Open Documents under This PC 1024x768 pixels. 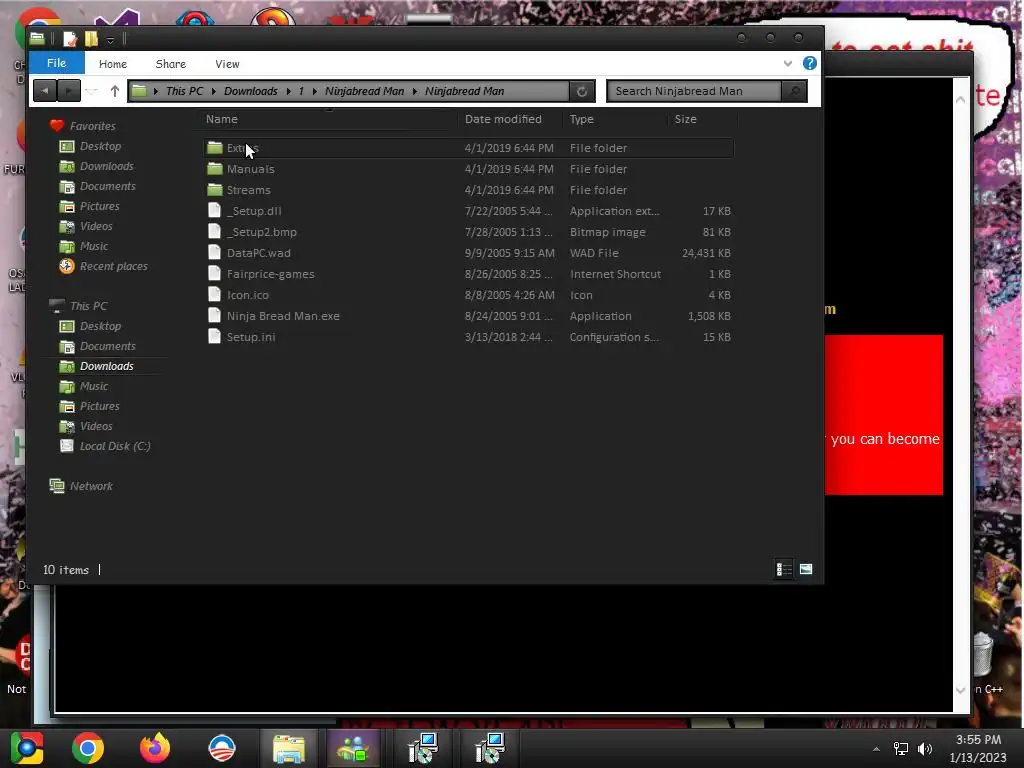coord(108,346)
